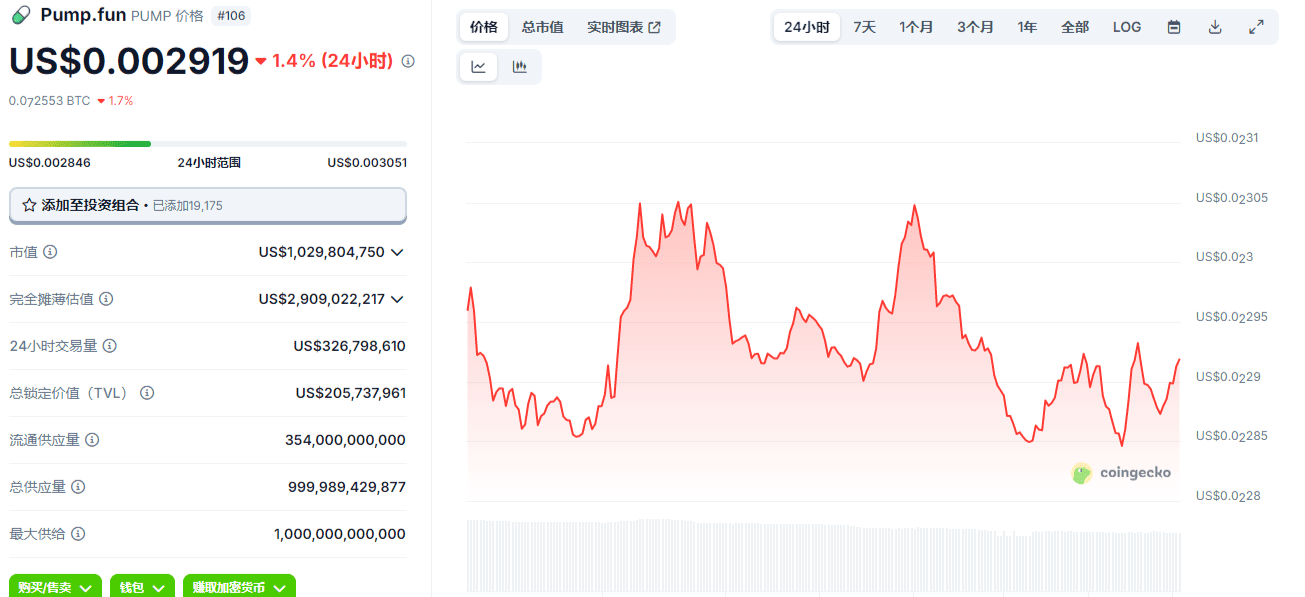Select the 价格 chart tab
The height and width of the screenshot is (597, 1305).
pyautogui.click(x=484, y=27)
